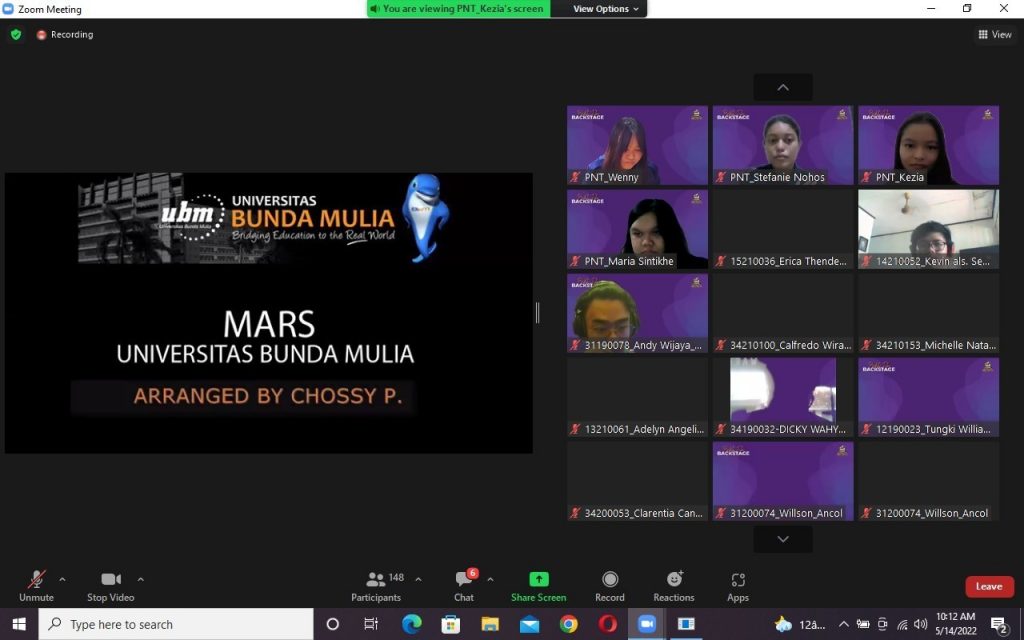Open the View Options dropdown
1024x640 pixels.
pyautogui.click(x=605, y=8)
